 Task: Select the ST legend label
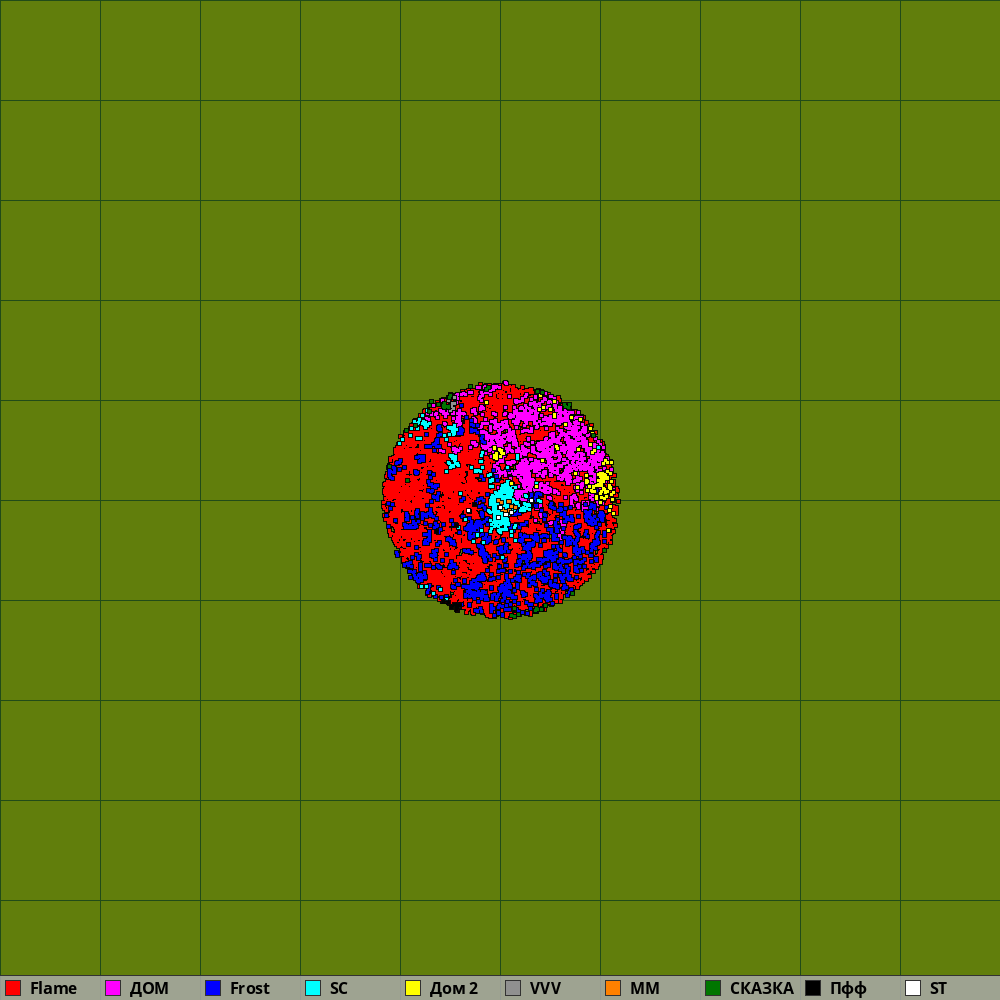tap(939, 988)
